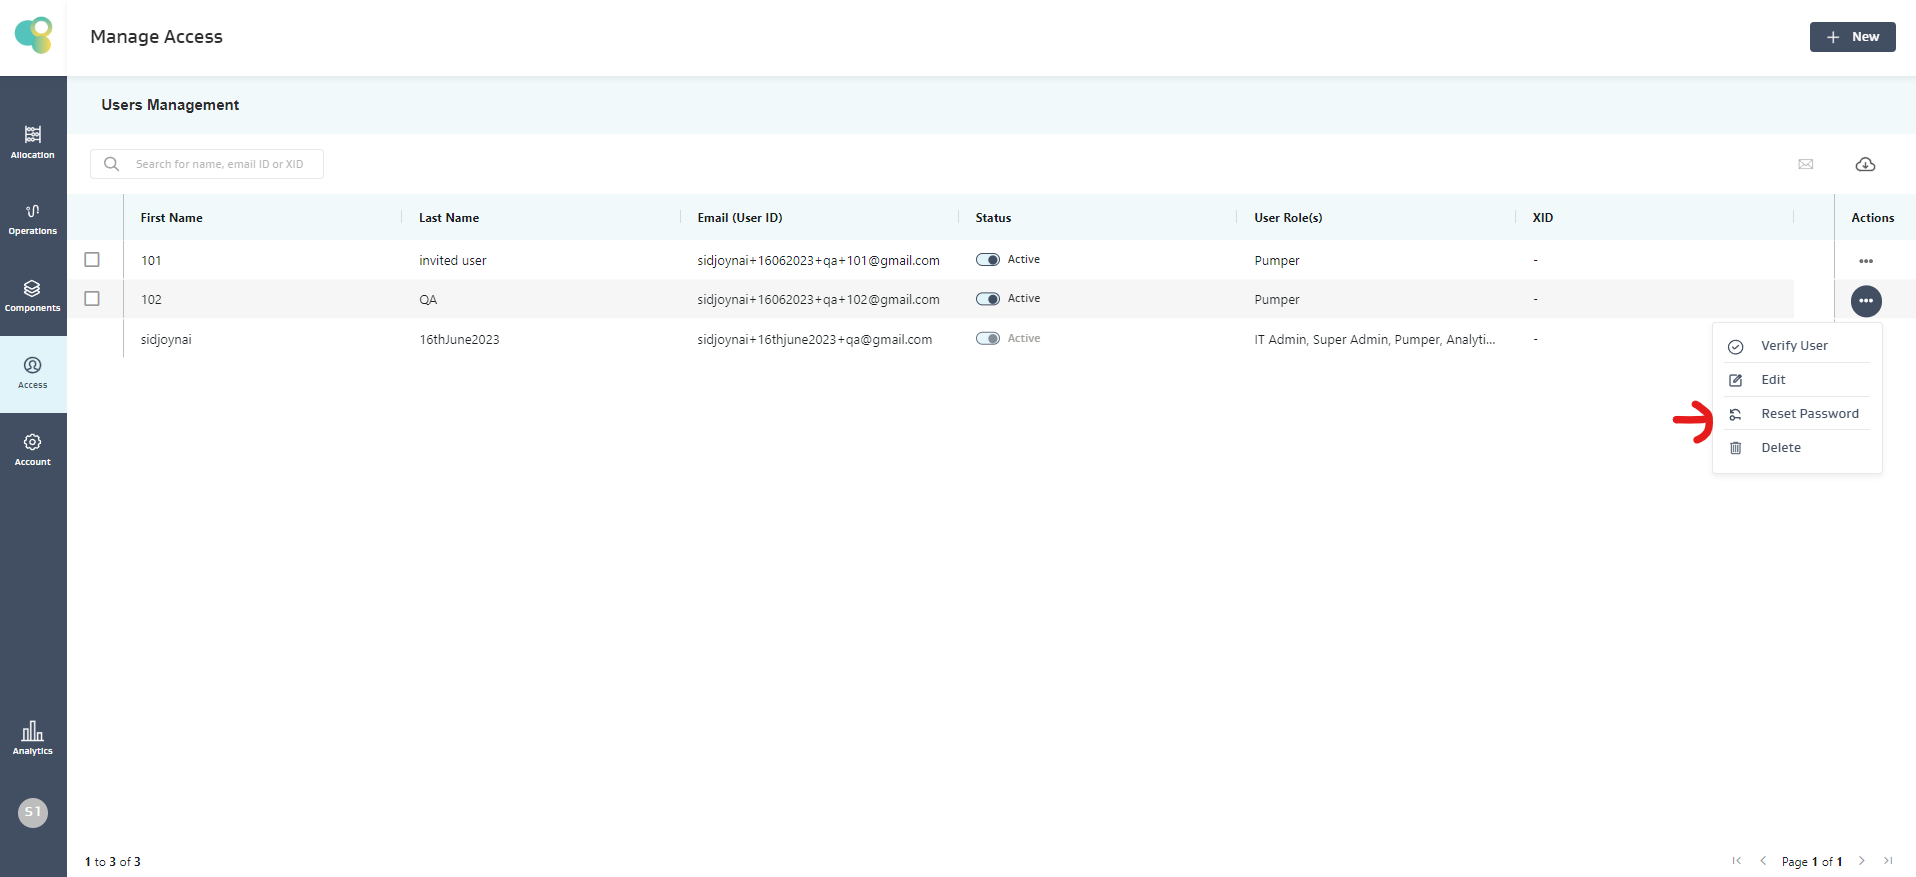This screenshot has width=1916, height=877.
Task: Go to Components in sidebar
Action: [33, 296]
